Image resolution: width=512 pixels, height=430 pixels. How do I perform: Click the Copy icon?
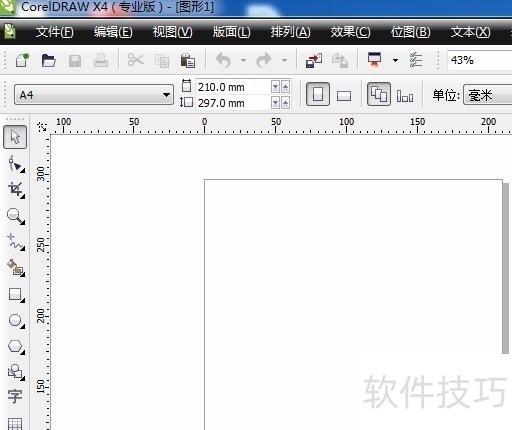point(162,61)
